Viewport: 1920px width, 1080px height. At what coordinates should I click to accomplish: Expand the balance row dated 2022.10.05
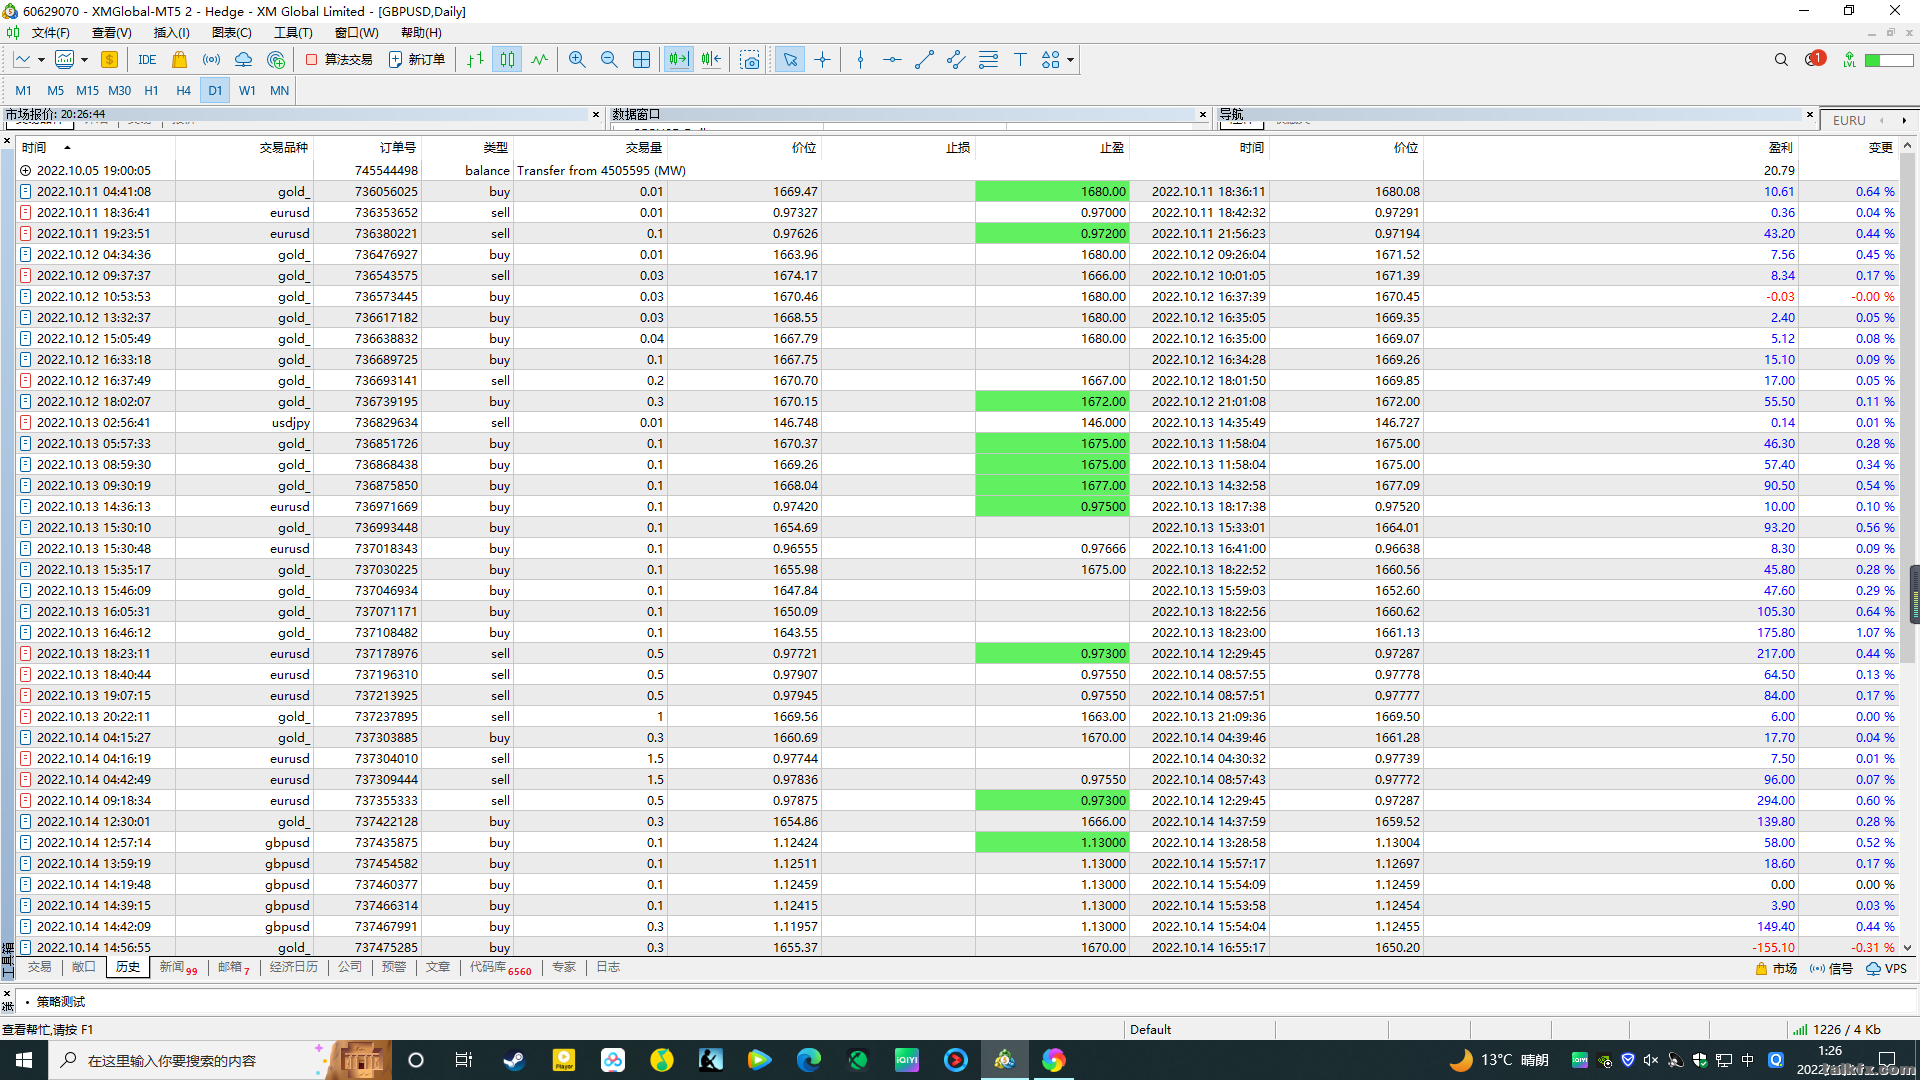pos(26,171)
